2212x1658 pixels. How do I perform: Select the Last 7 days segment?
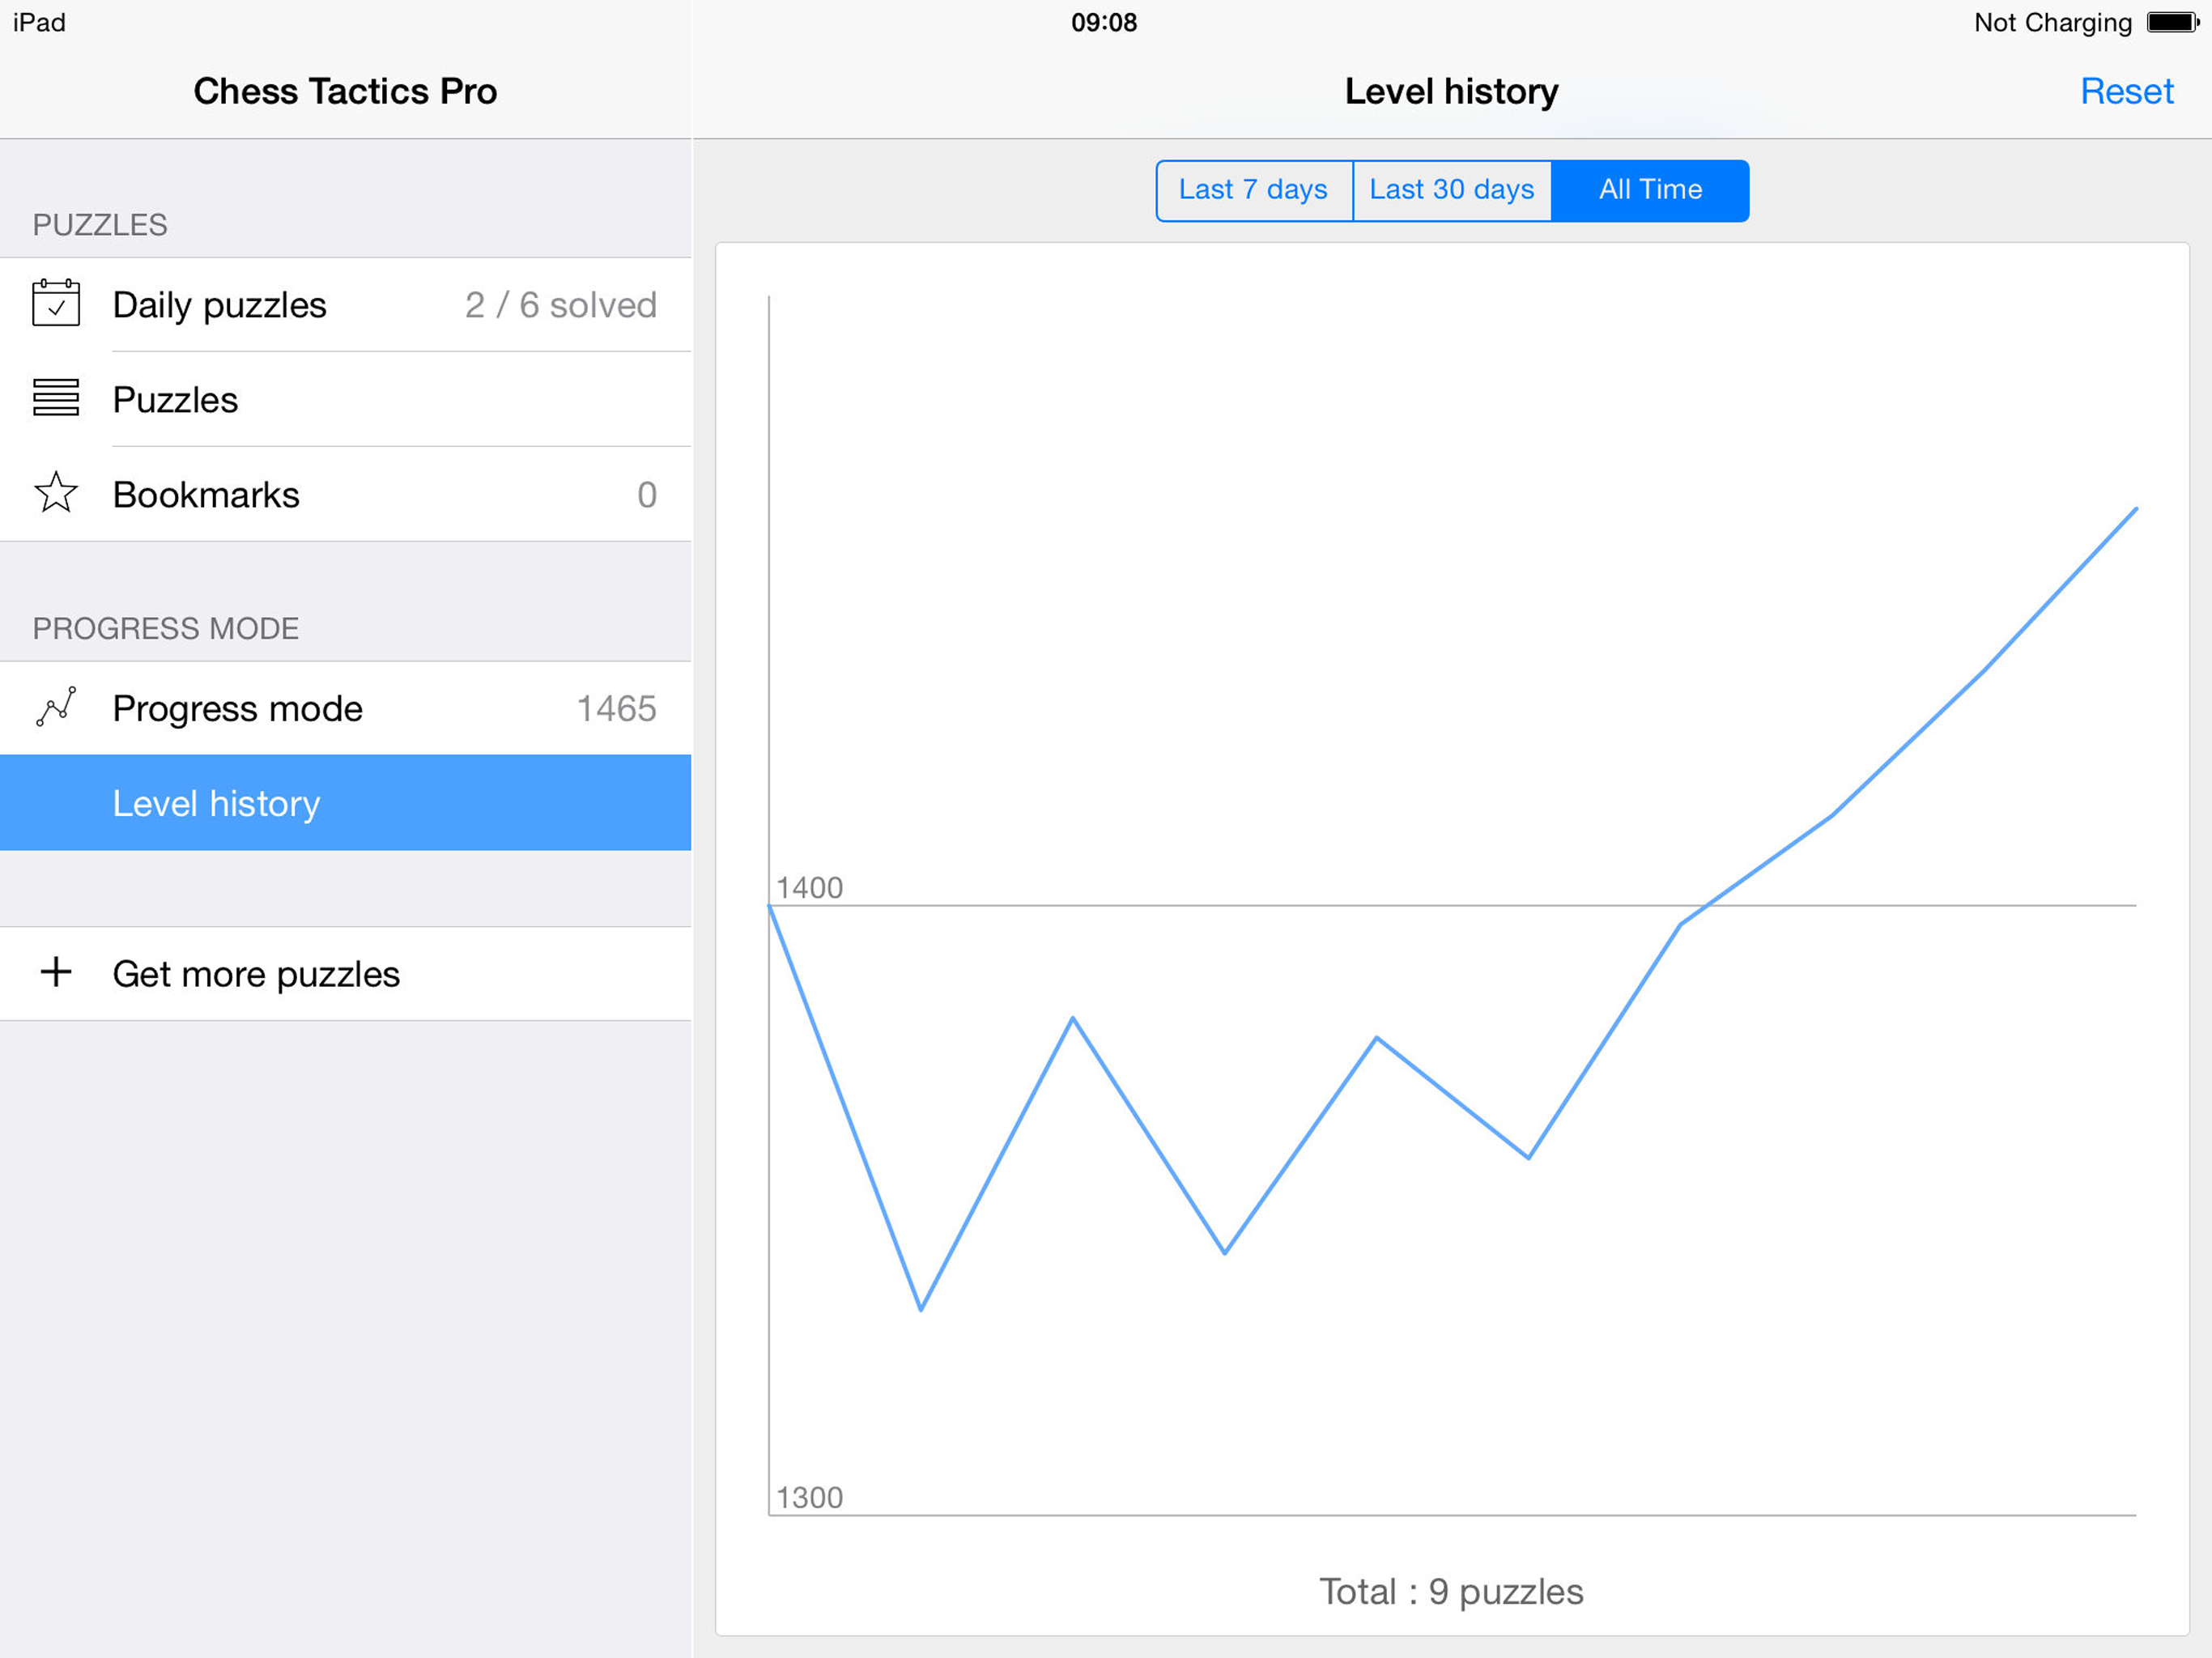(x=1253, y=190)
